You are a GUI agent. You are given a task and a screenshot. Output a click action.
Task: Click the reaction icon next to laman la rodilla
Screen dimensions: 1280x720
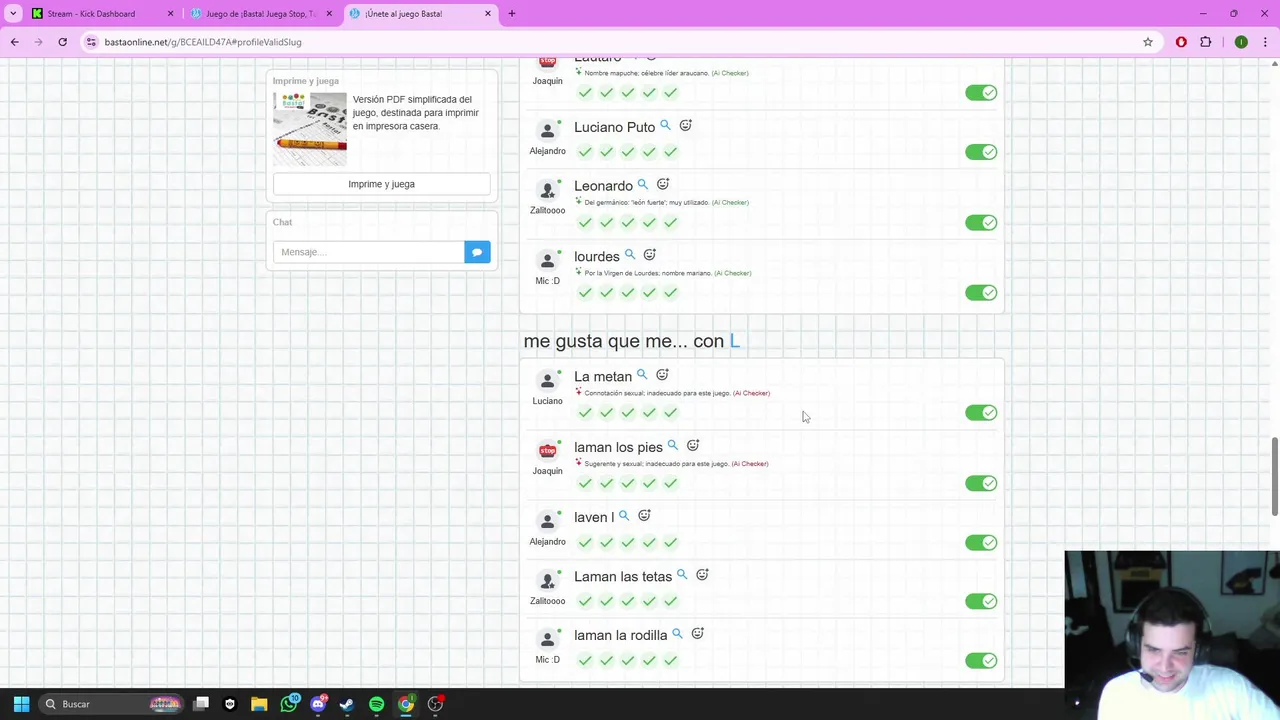698,634
